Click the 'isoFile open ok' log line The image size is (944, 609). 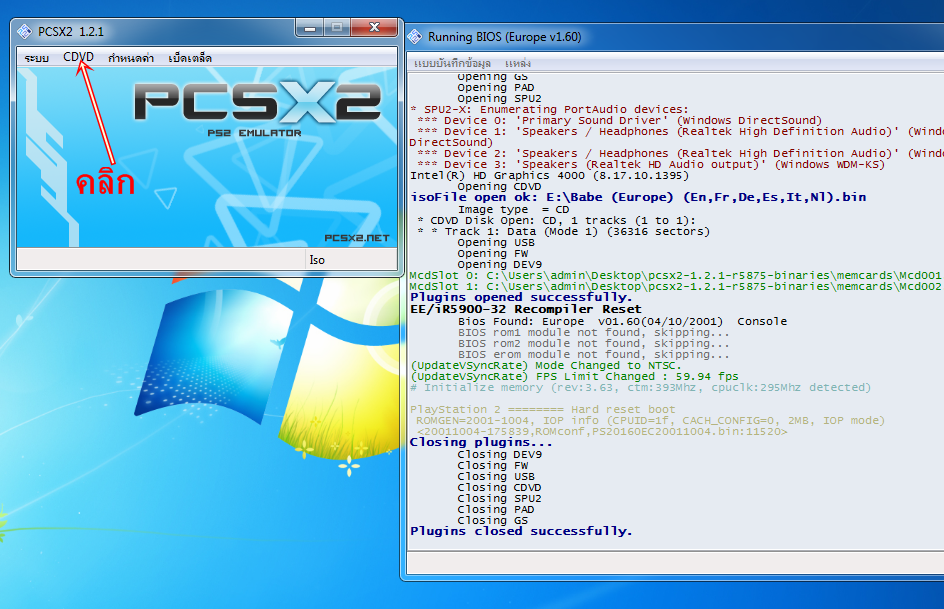click(638, 197)
